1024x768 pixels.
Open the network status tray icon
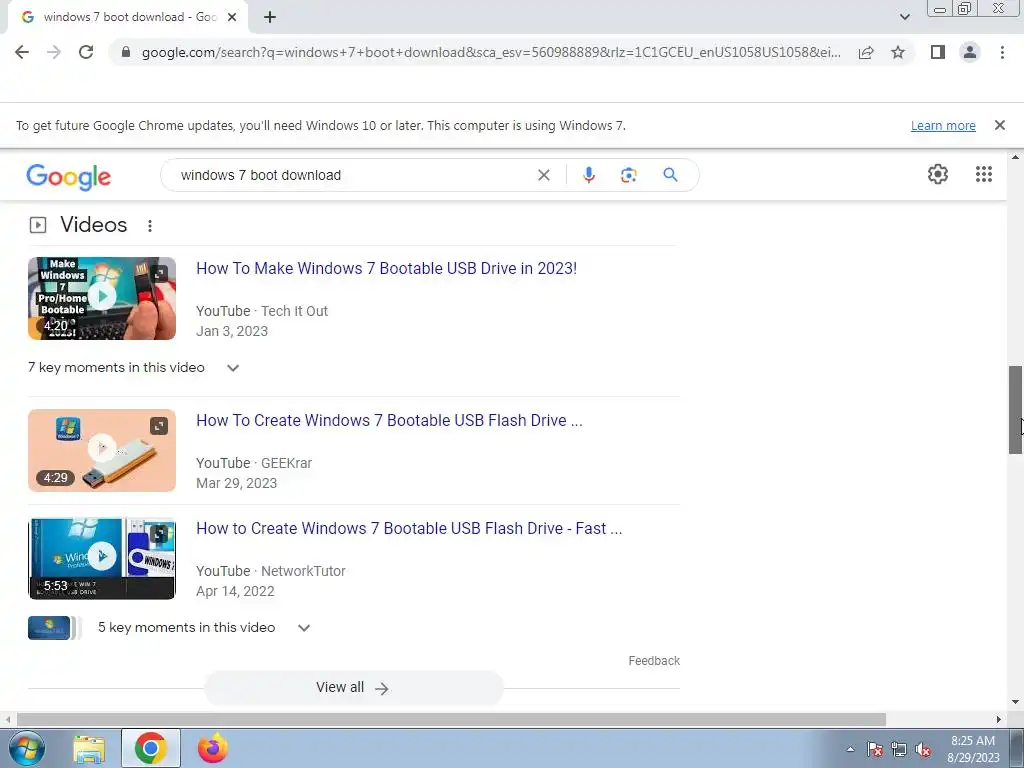pos(899,750)
